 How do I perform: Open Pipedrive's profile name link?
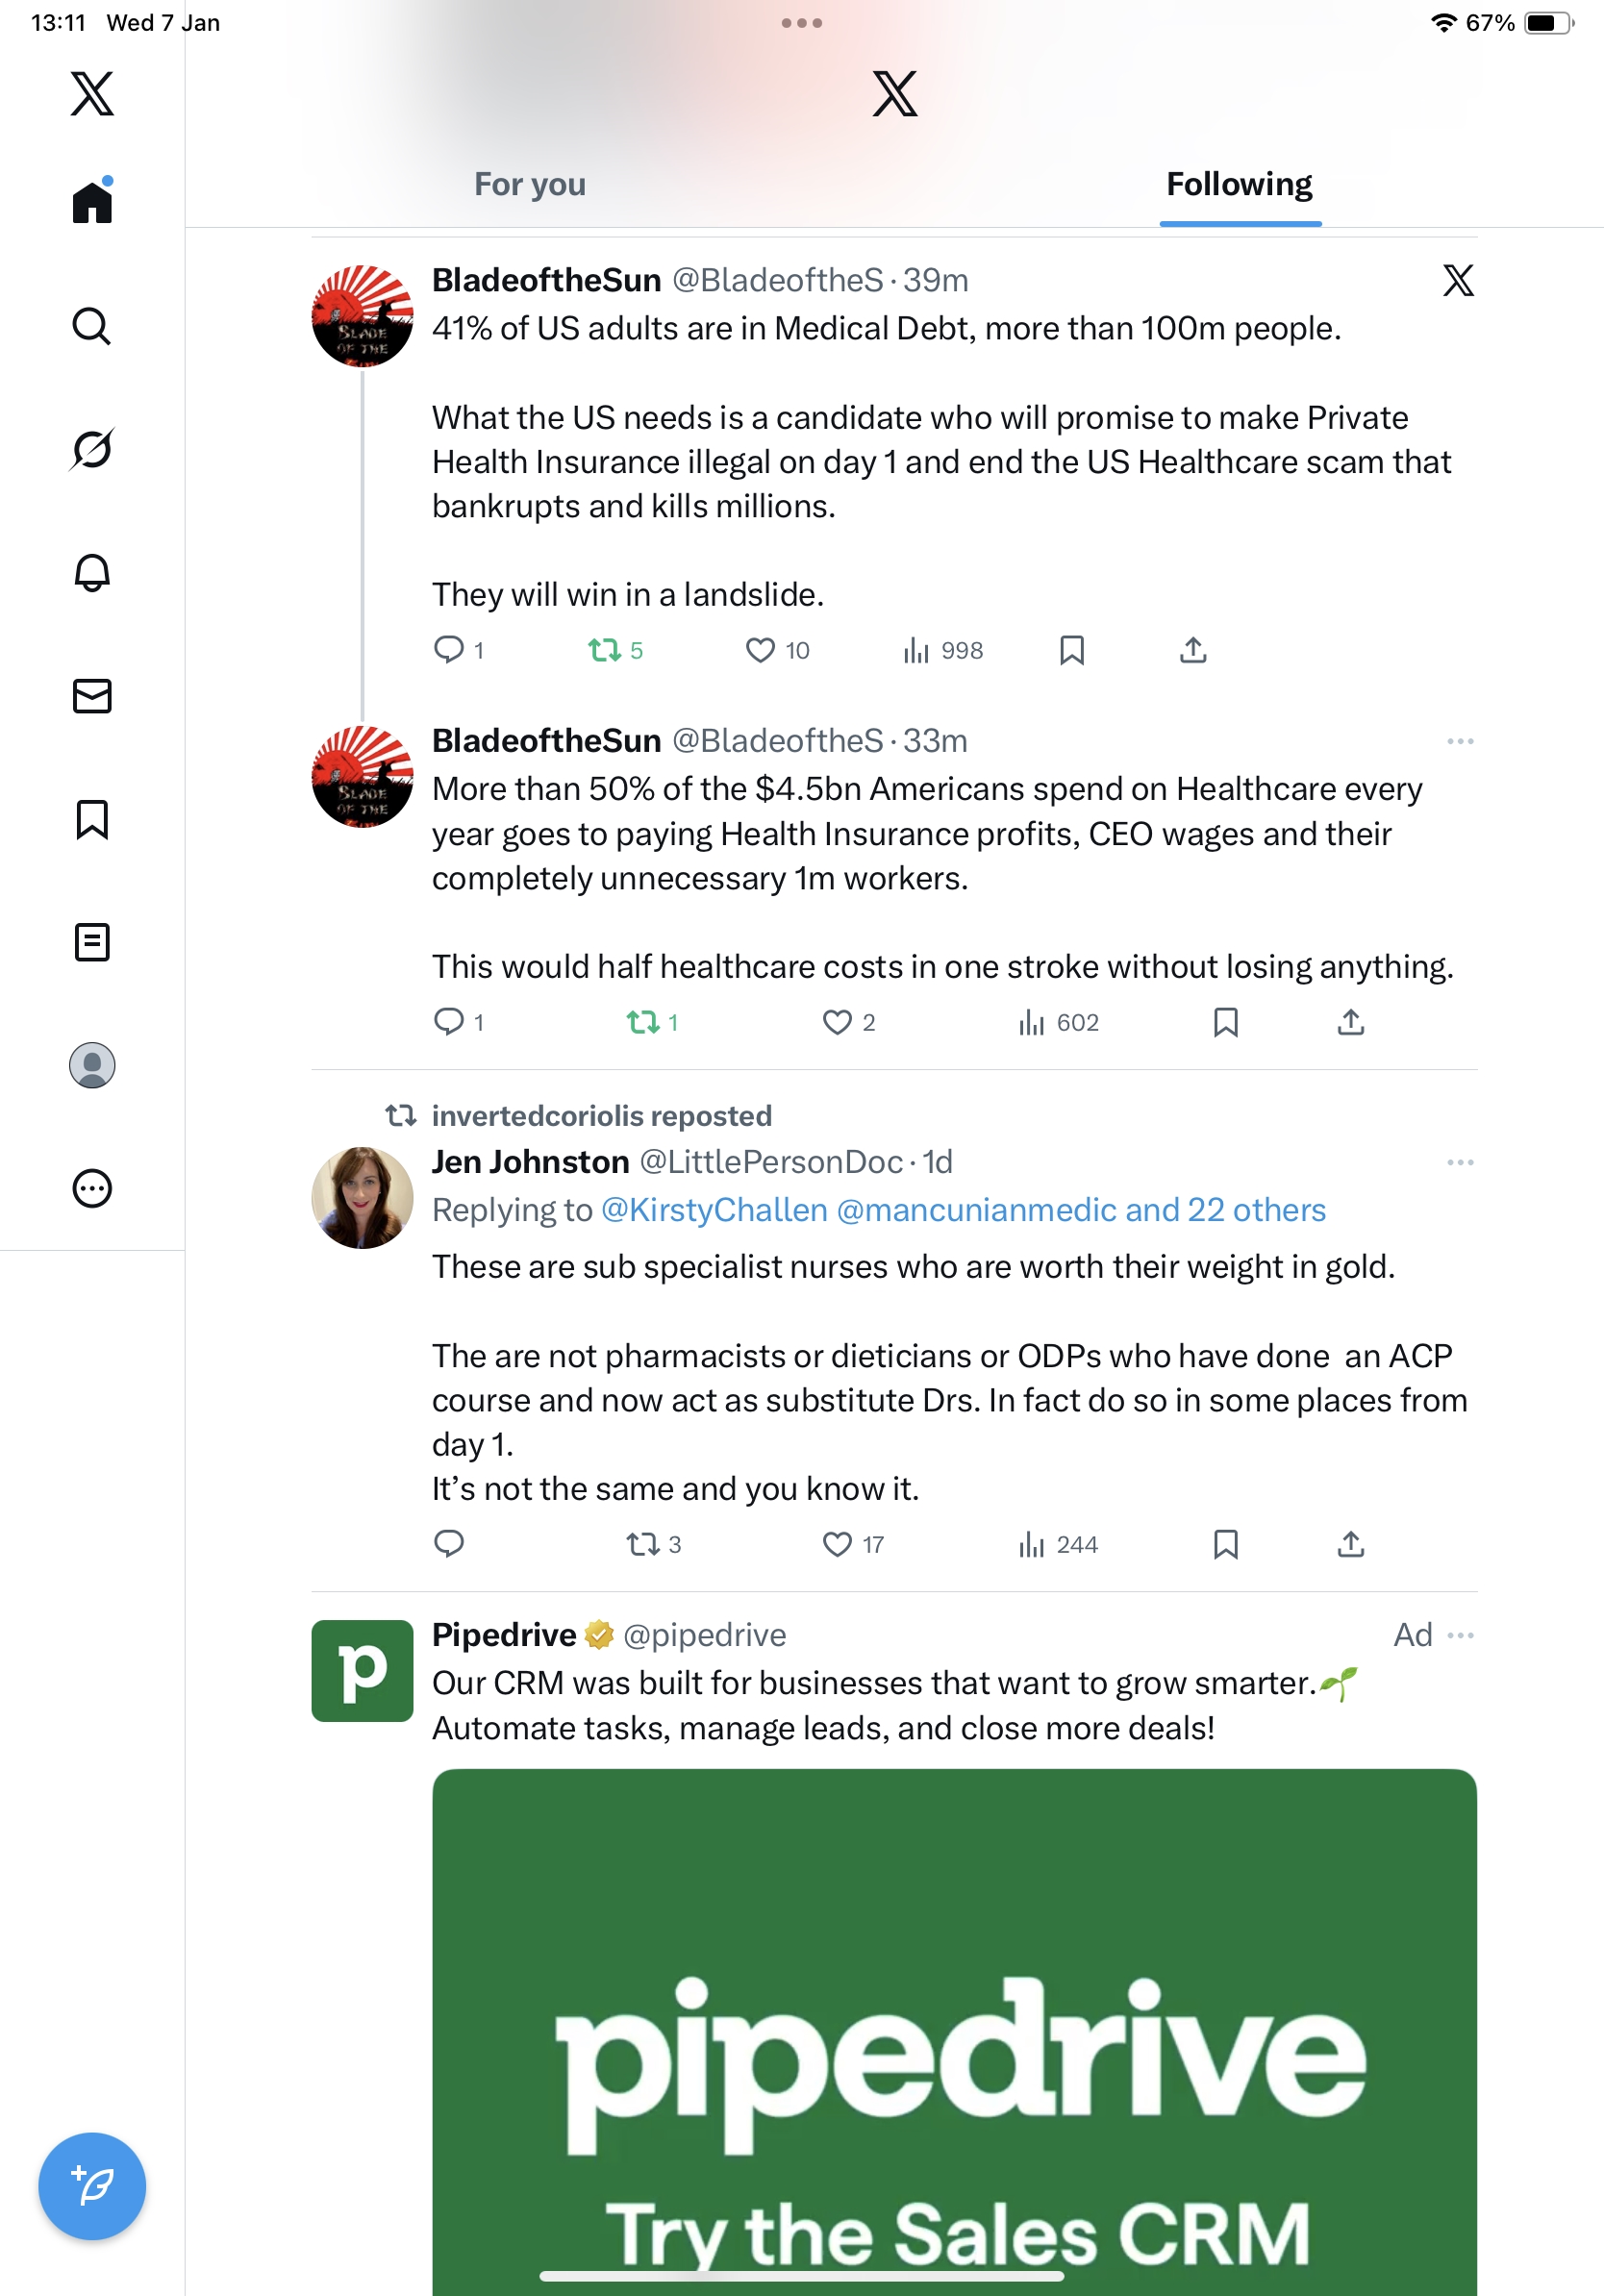coord(504,1635)
